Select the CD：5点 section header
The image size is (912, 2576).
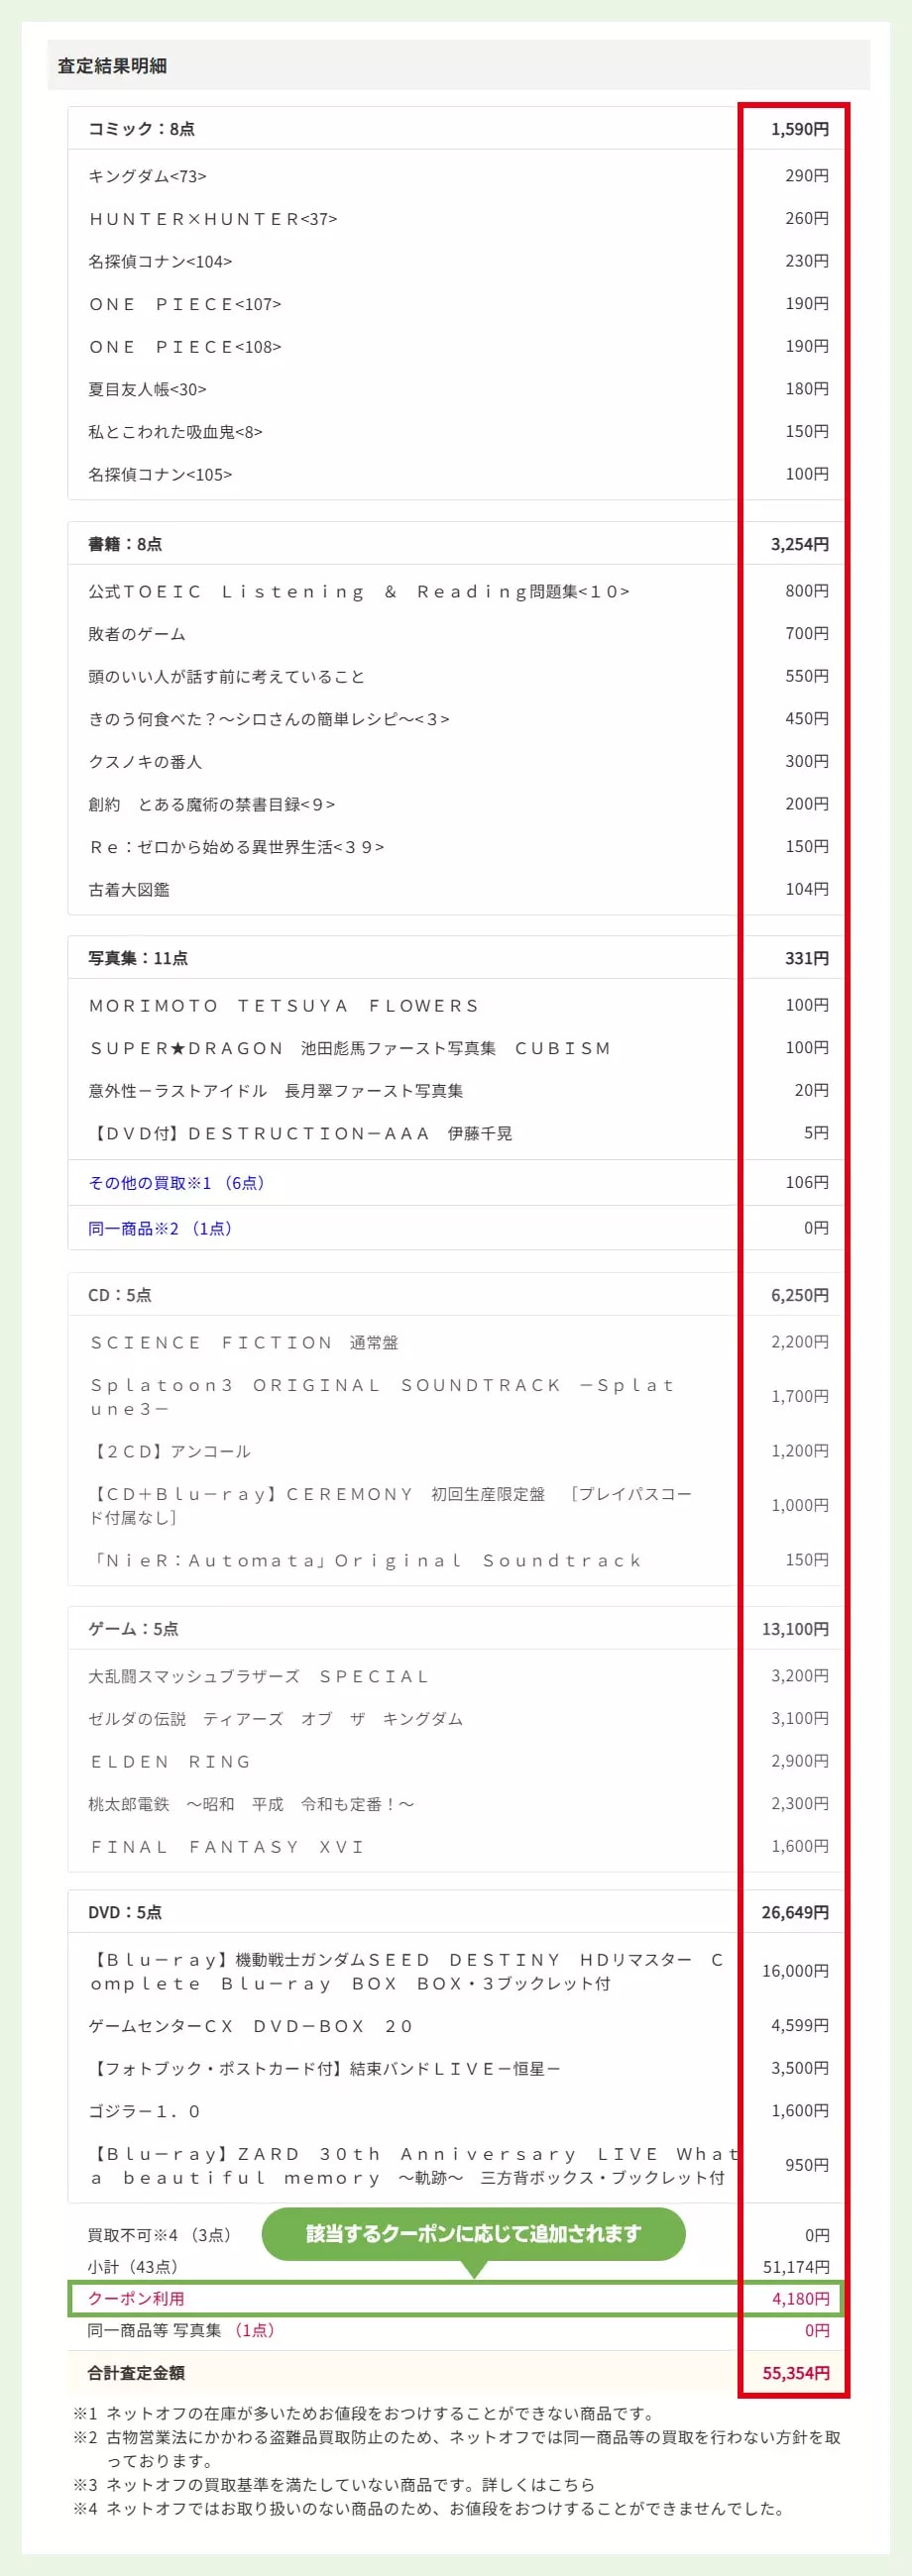(120, 1295)
